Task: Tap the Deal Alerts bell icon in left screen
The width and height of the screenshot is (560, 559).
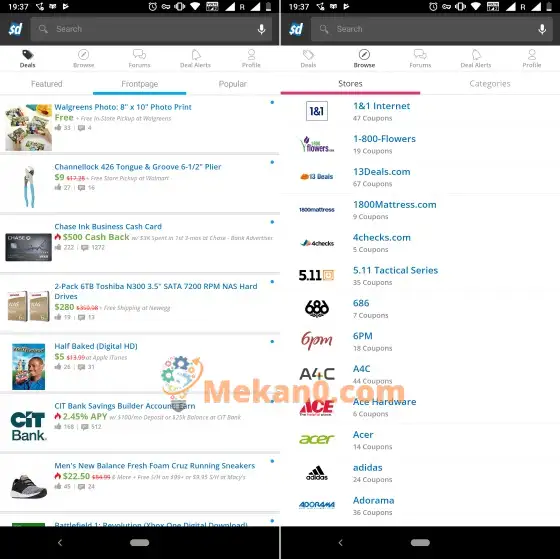Action: (196, 55)
